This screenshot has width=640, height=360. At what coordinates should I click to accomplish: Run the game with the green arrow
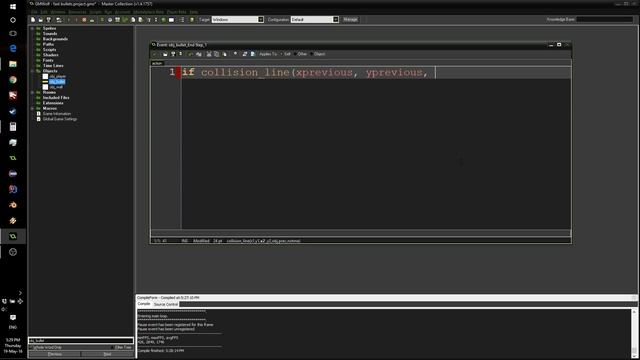coord(69,20)
